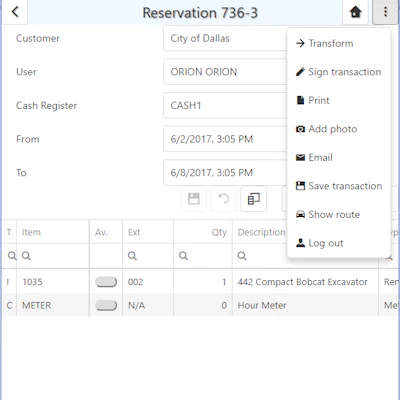This screenshot has width=400, height=400.
Task: Click the Item column search magnifier
Action: point(26,256)
